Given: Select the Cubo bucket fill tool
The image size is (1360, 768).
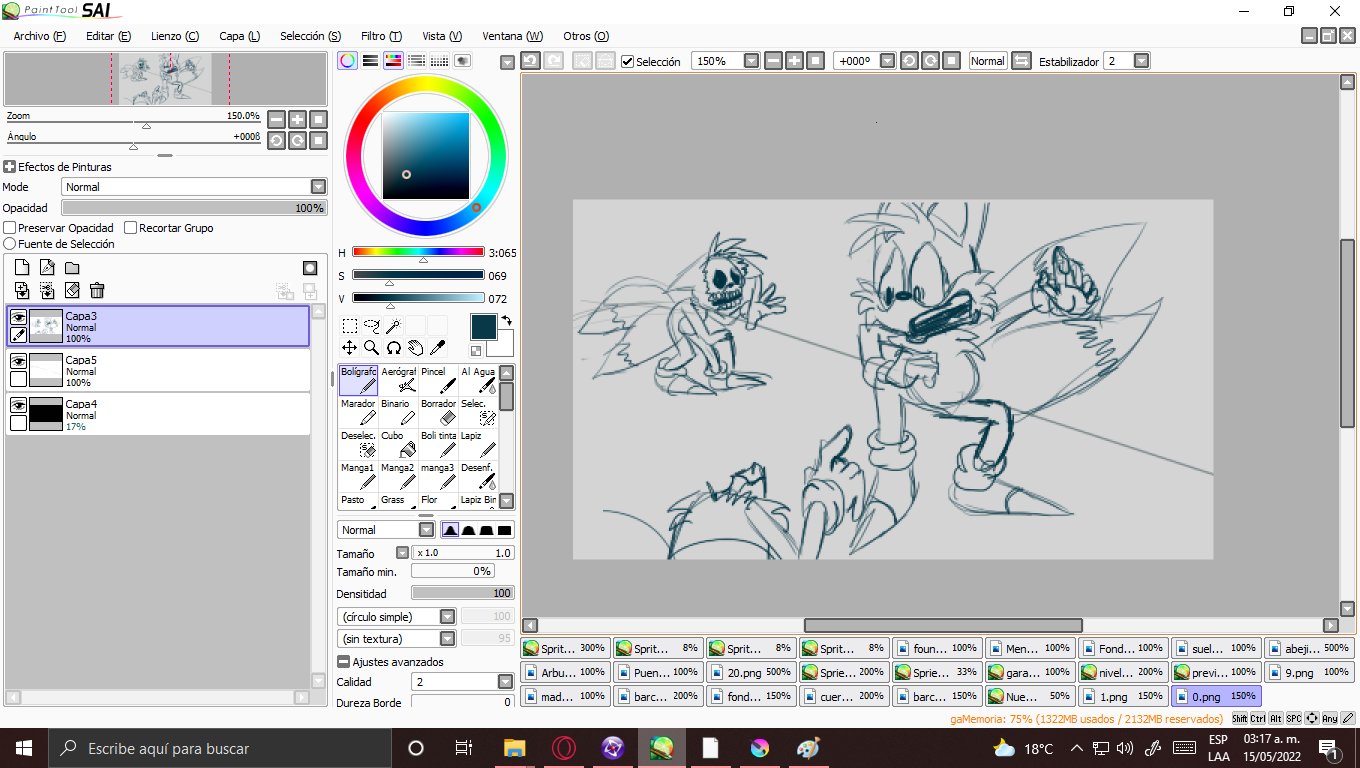Looking at the screenshot, I should (398, 444).
